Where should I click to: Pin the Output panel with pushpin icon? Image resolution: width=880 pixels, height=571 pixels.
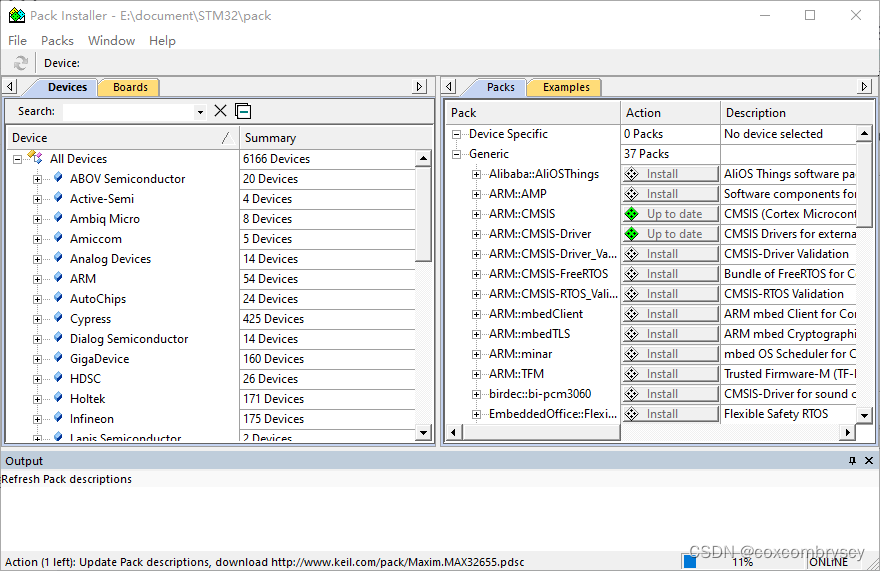pos(852,460)
